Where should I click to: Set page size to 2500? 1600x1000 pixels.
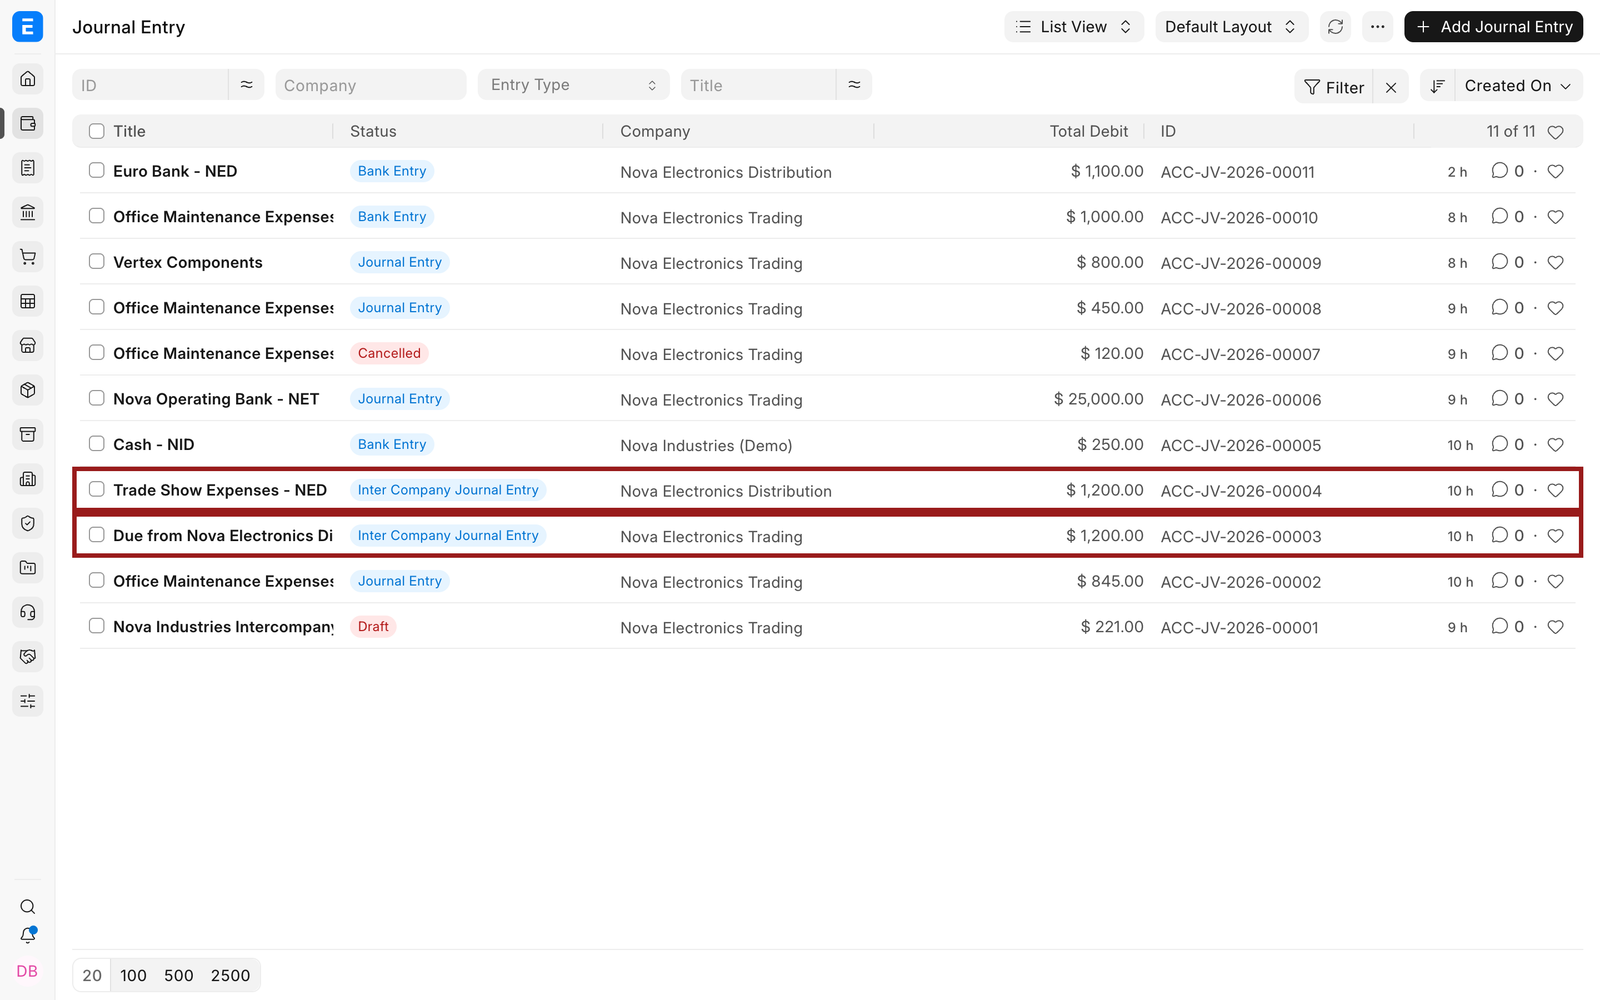pos(230,975)
